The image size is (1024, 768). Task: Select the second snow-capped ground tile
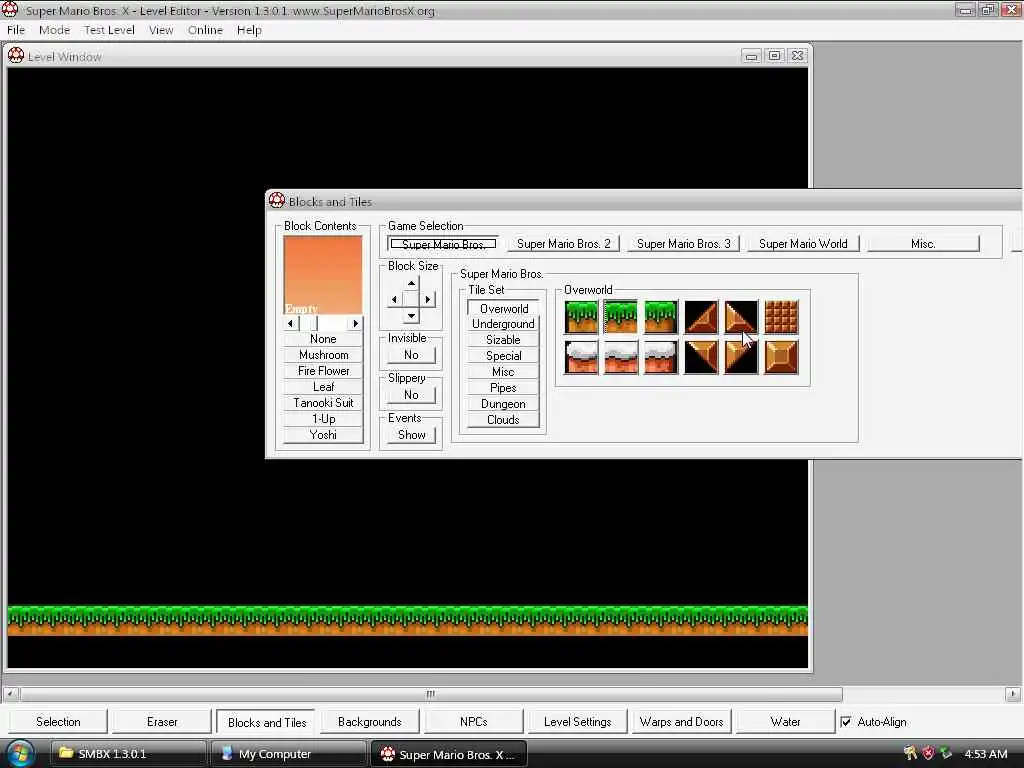(620, 357)
